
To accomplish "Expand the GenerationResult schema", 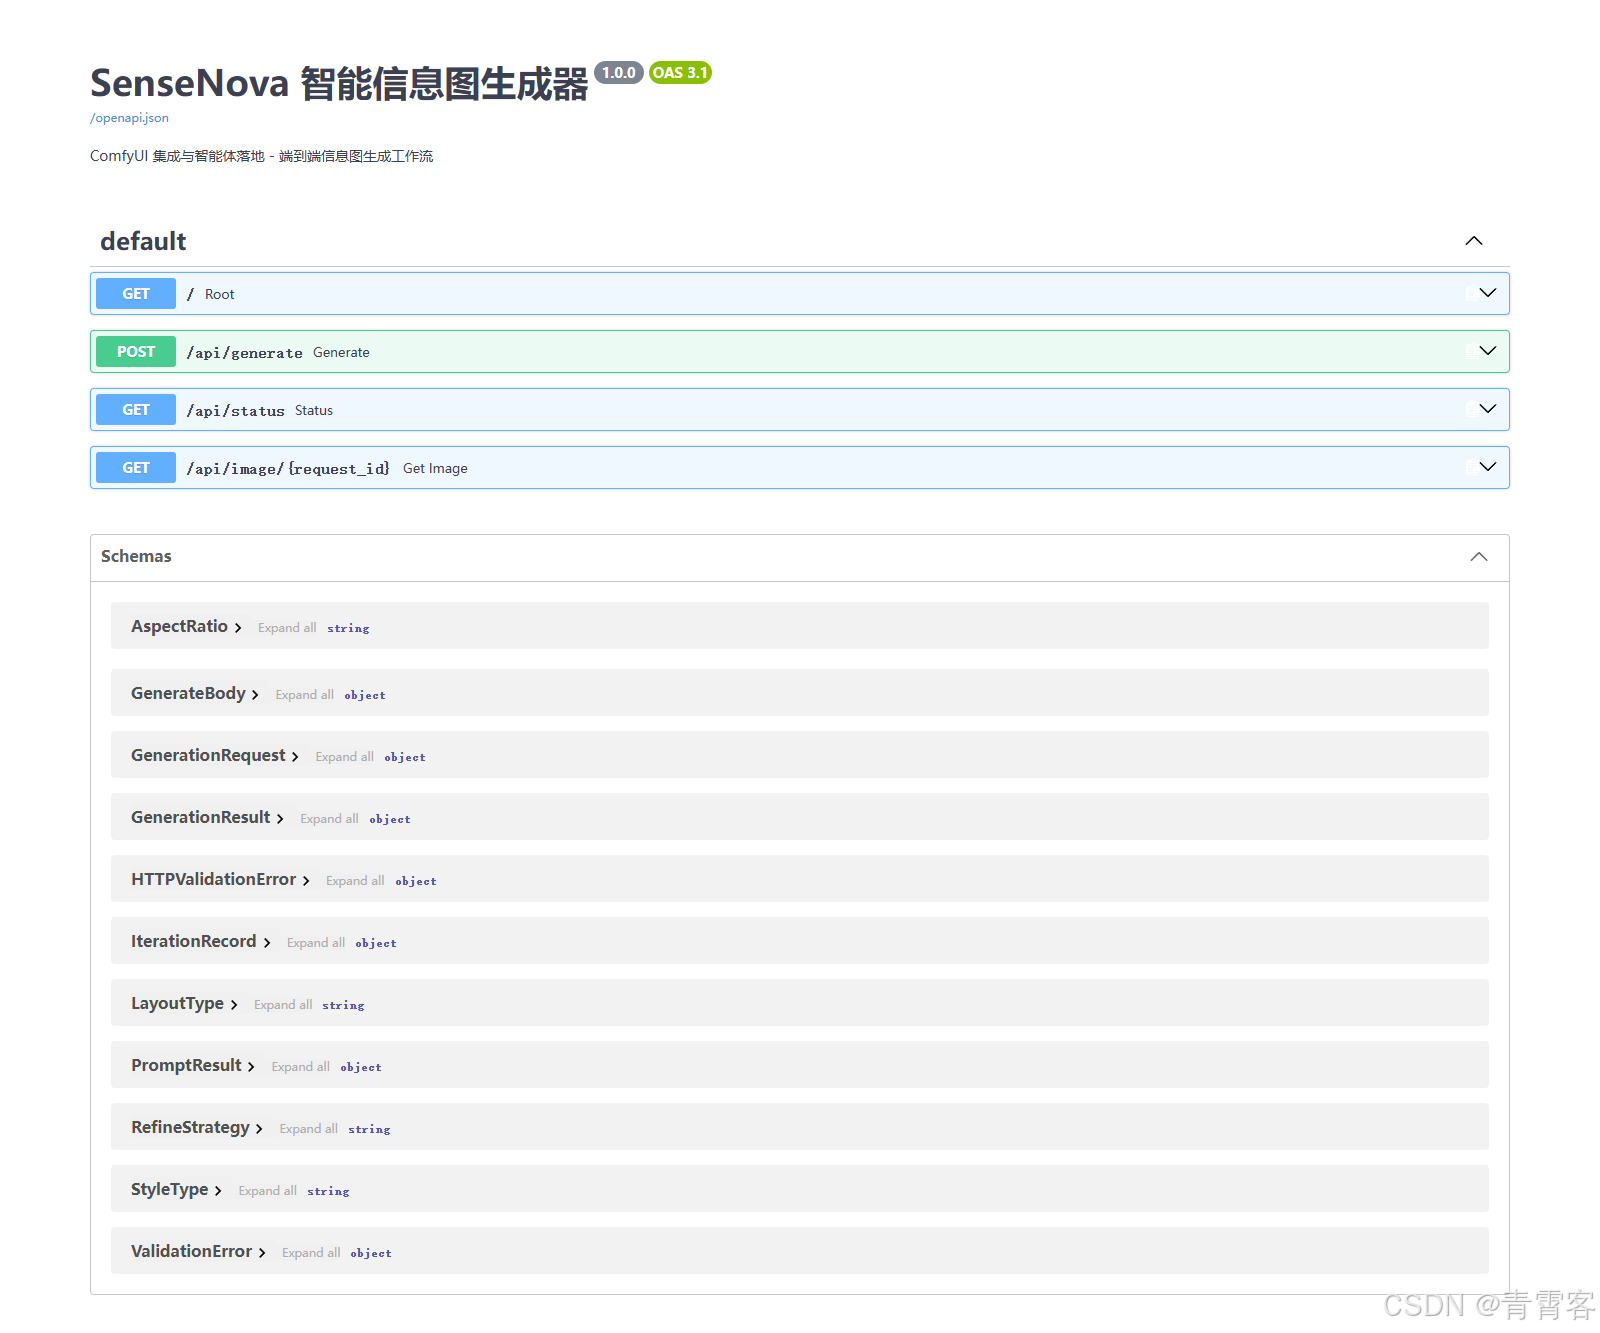I will (207, 818).
